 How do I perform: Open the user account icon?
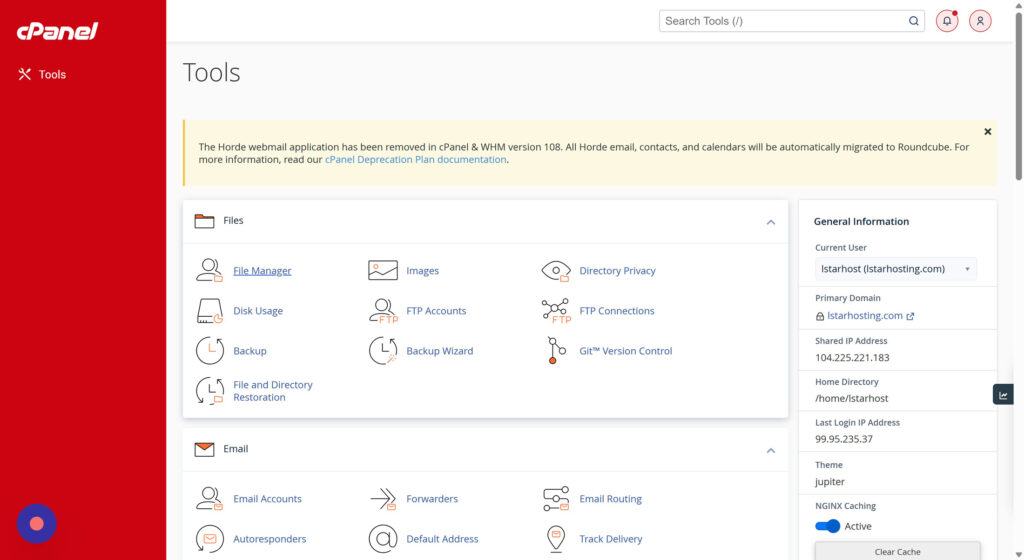980,21
